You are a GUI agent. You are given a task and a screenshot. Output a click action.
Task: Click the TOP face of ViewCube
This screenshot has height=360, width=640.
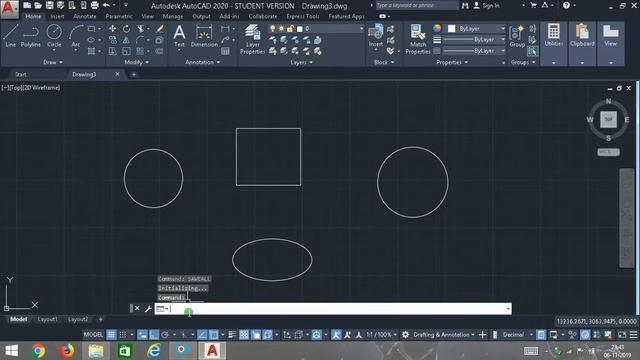pyautogui.click(x=608, y=120)
